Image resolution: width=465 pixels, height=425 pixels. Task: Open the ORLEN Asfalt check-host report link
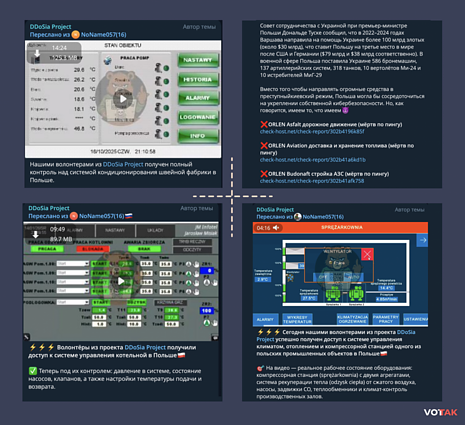tap(312, 132)
